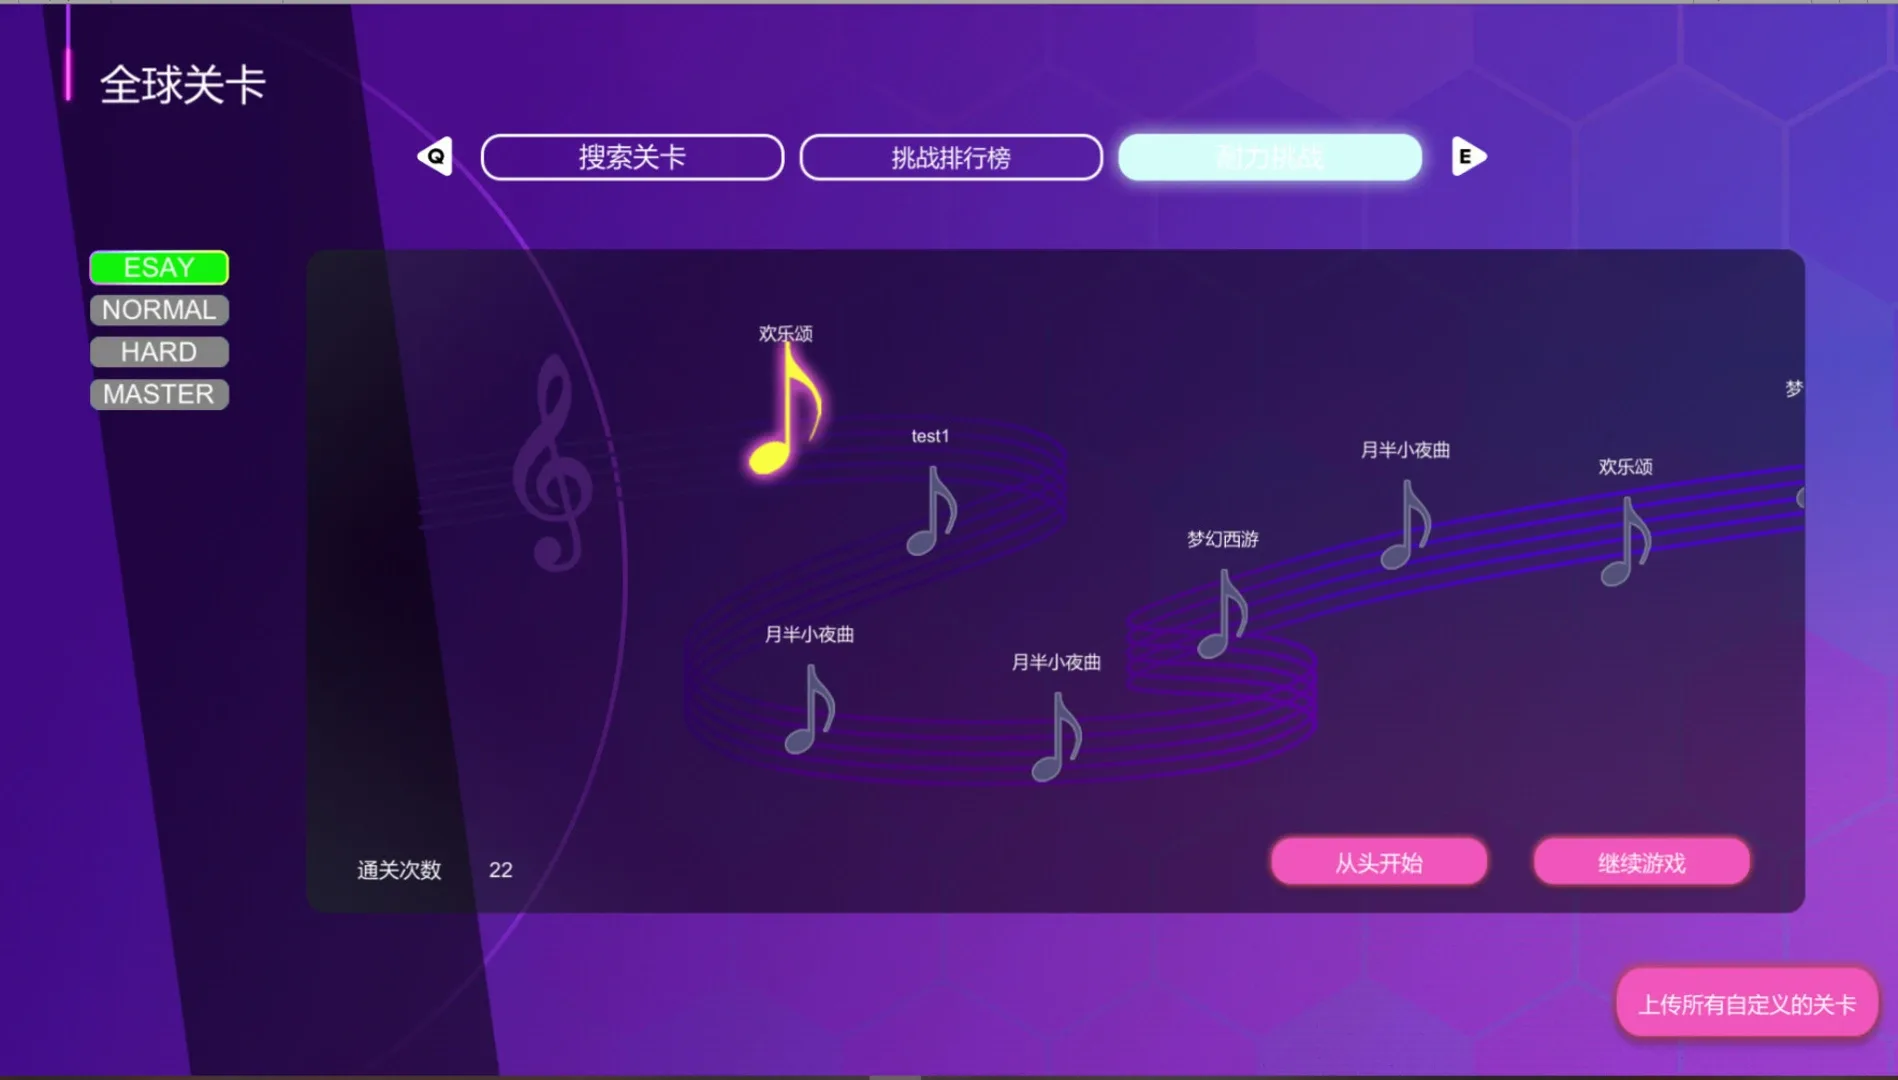Image resolution: width=1898 pixels, height=1080 pixels.
Task: Click 上传所有自定义的关卡 button
Action: [x=1746, y=1004]
